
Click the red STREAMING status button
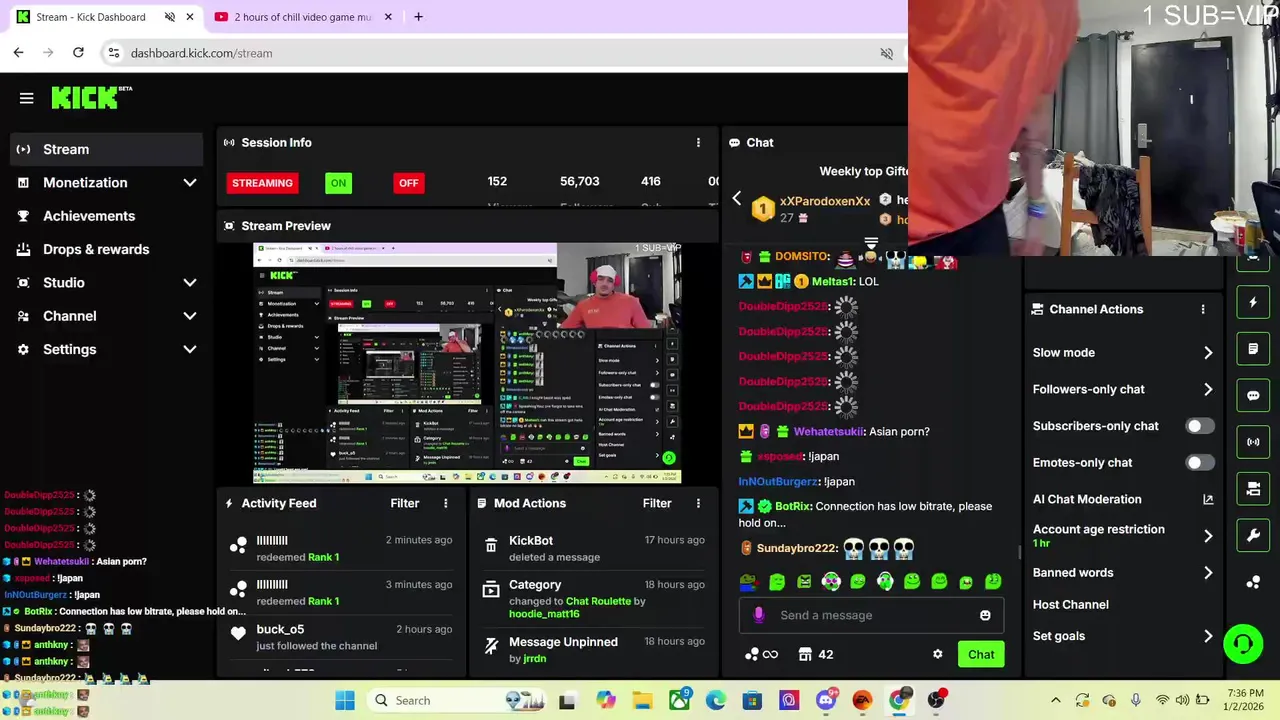262,183
